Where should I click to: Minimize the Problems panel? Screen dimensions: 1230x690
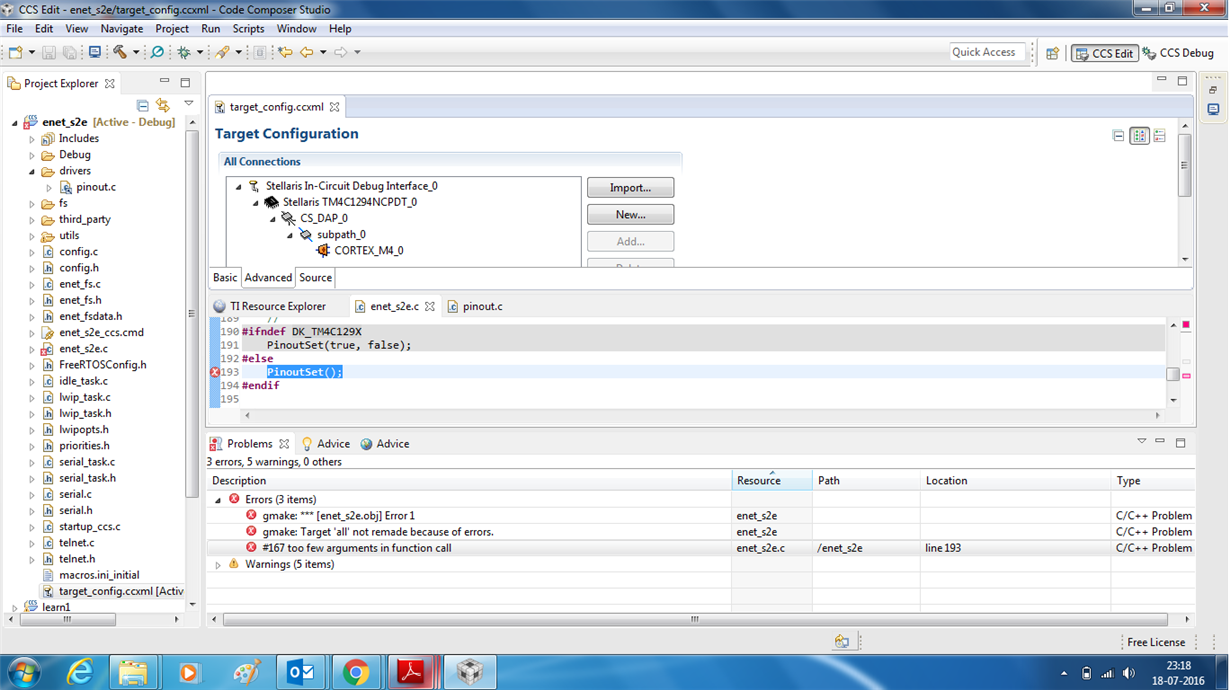point(1160,441)
